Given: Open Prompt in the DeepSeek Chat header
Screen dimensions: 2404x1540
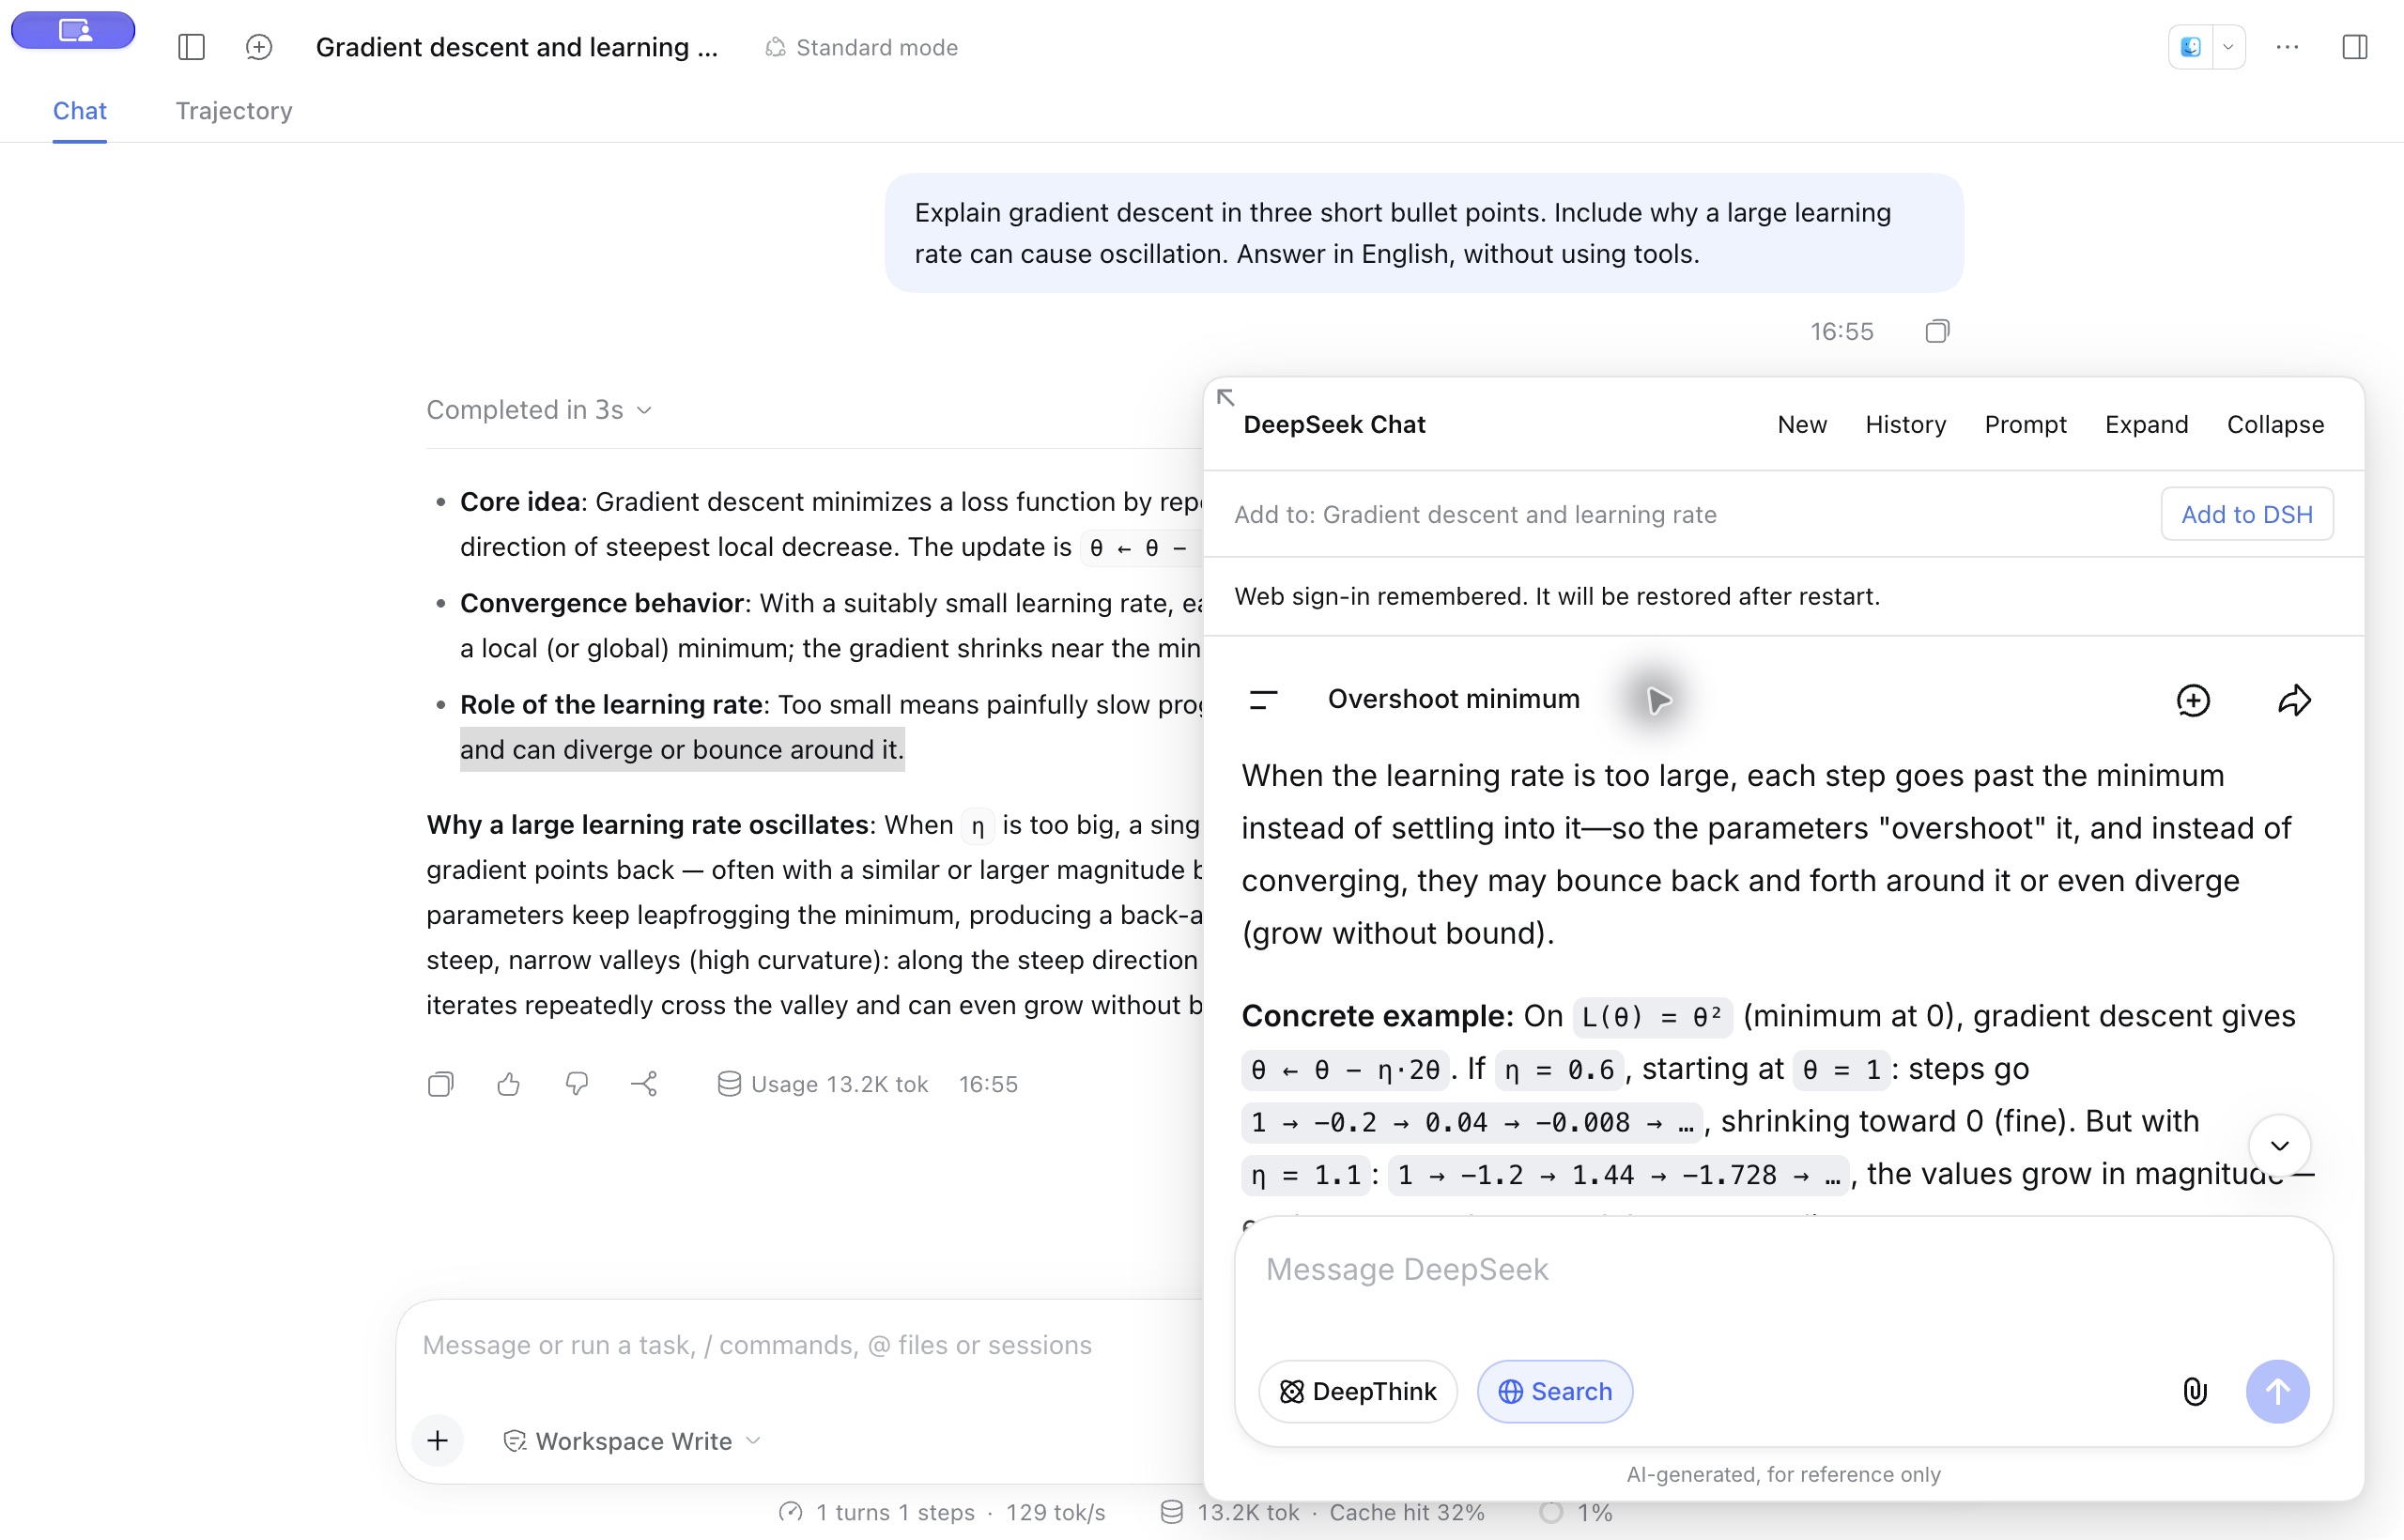Looking at the screenshot, I should (2025, 424).
